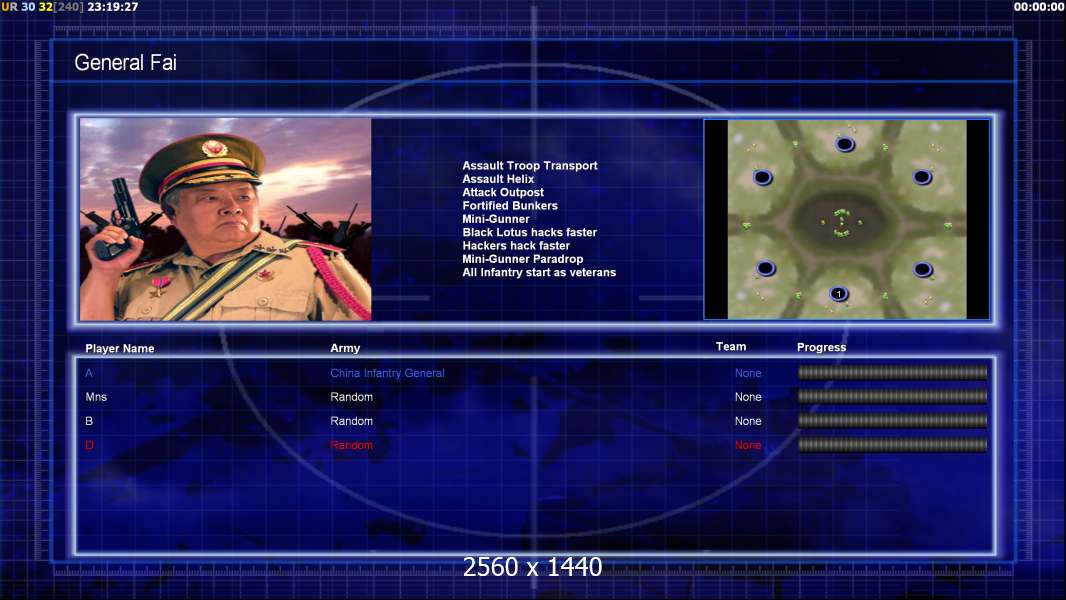Click 'China Infantry General' army text
Screen dimensions: 1066x600
coord(388,373)
